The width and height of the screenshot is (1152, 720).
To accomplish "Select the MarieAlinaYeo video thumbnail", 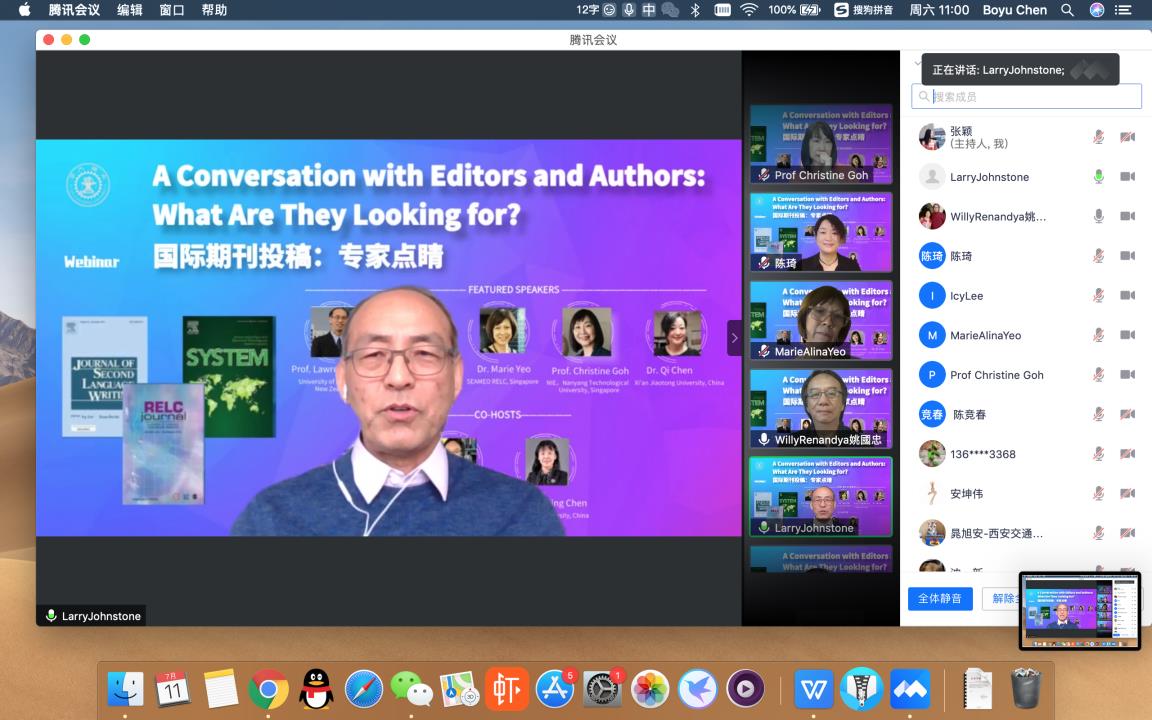I will pos(821,321).
